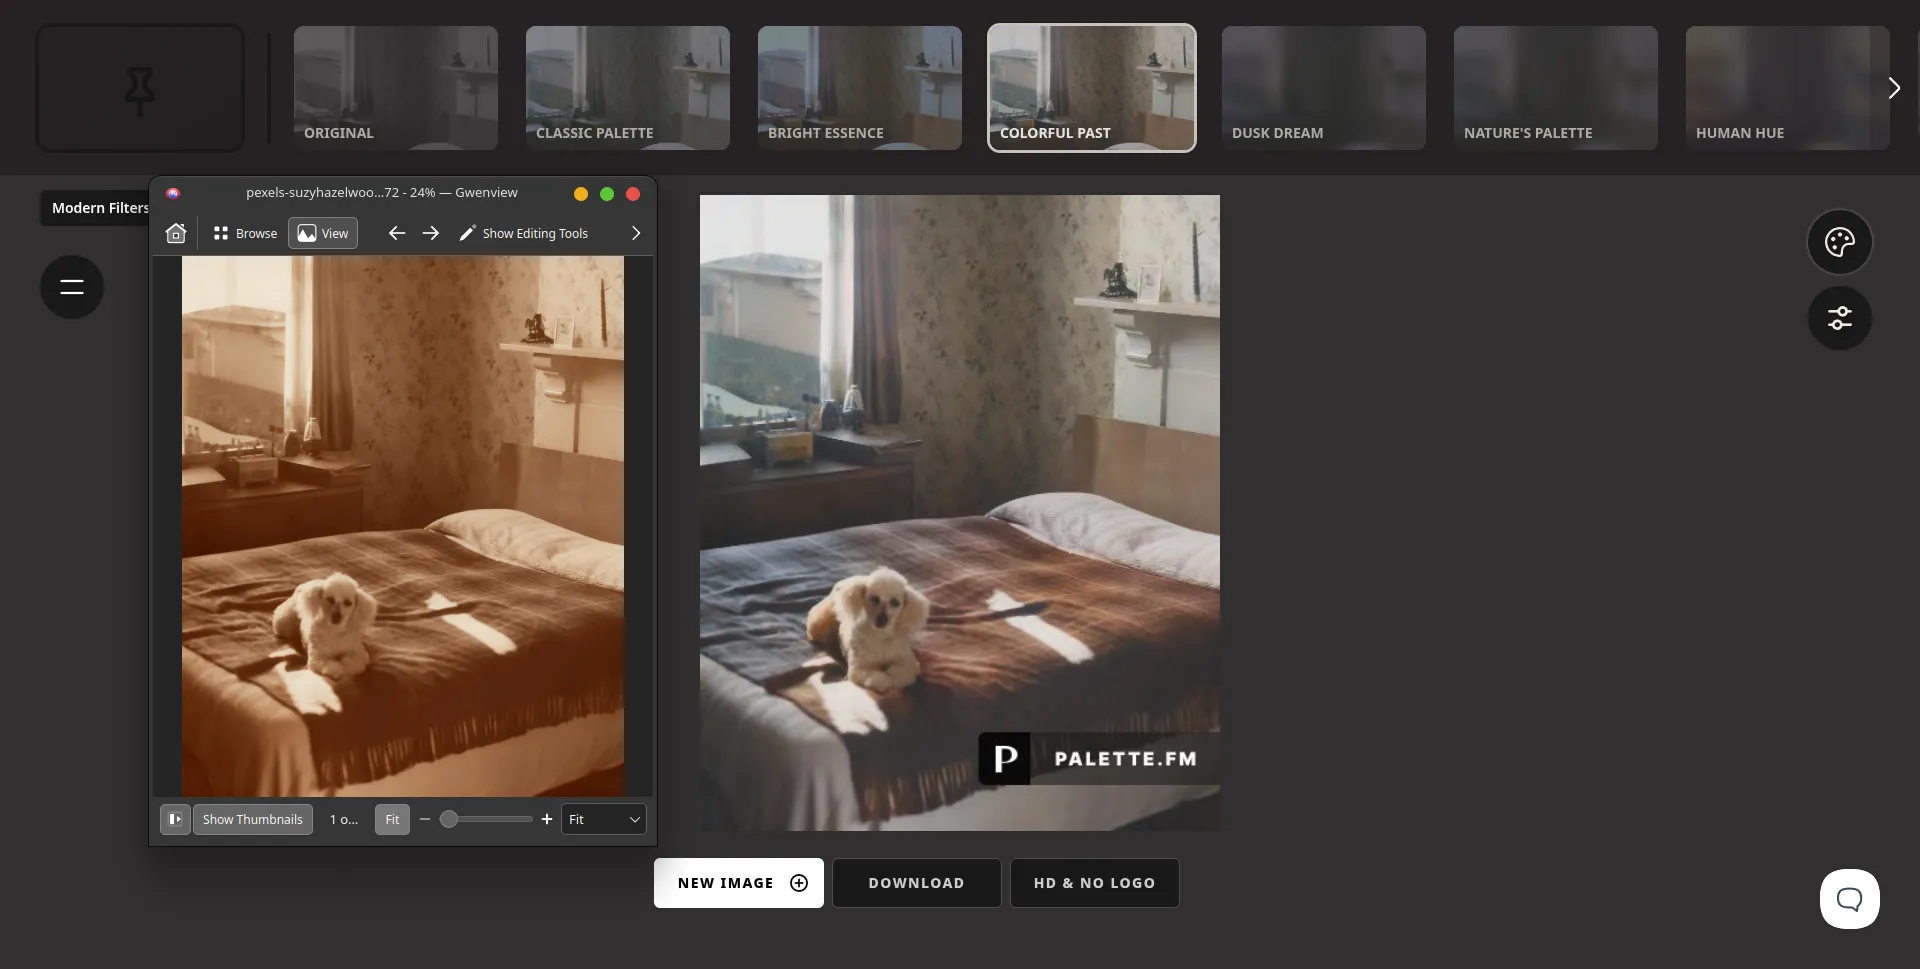Screen dimensions: 1920x969
Task: Click the back navigation arrow in Gwenview
Action: [396, 233]
